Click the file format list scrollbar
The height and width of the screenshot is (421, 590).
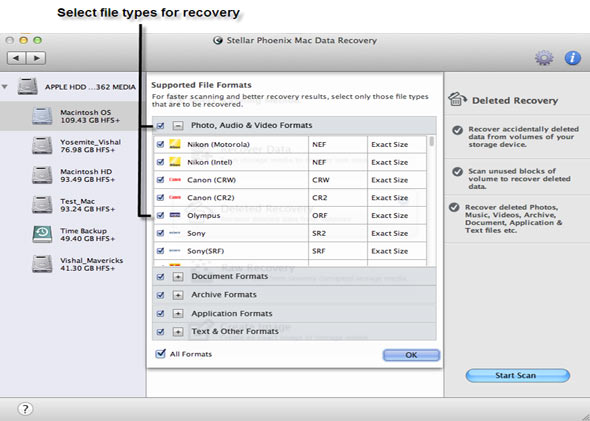(431, 142)
